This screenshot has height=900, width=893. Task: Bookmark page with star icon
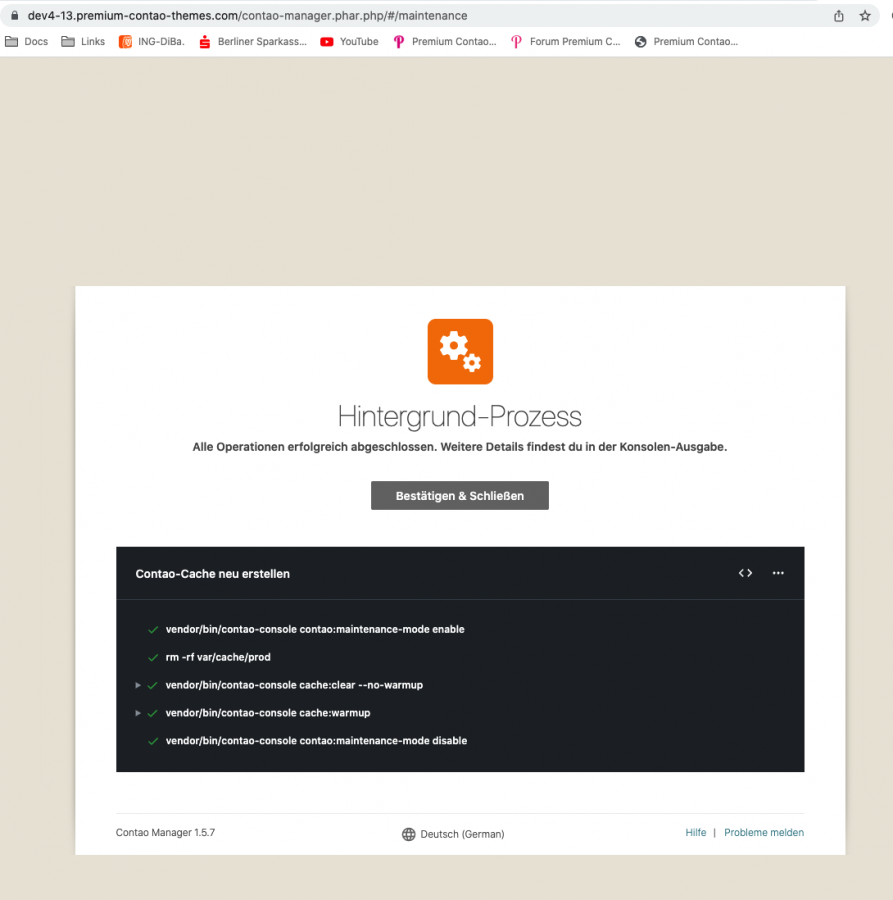tap(865, 16)
